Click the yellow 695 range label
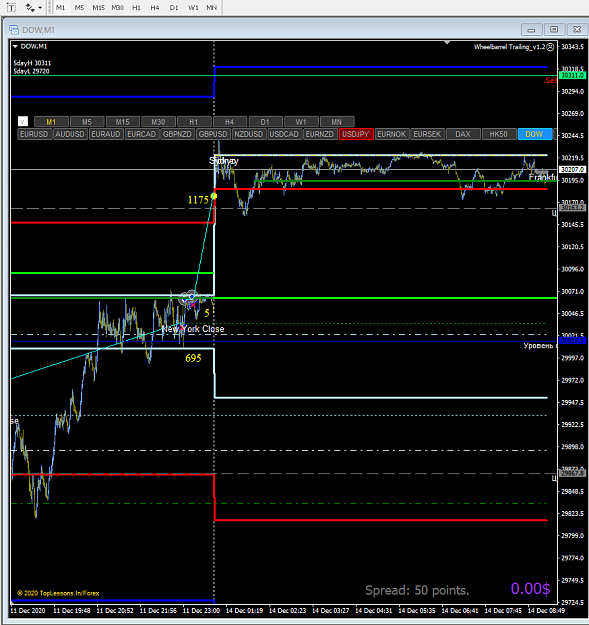The image size is (589, 625). 193,358
